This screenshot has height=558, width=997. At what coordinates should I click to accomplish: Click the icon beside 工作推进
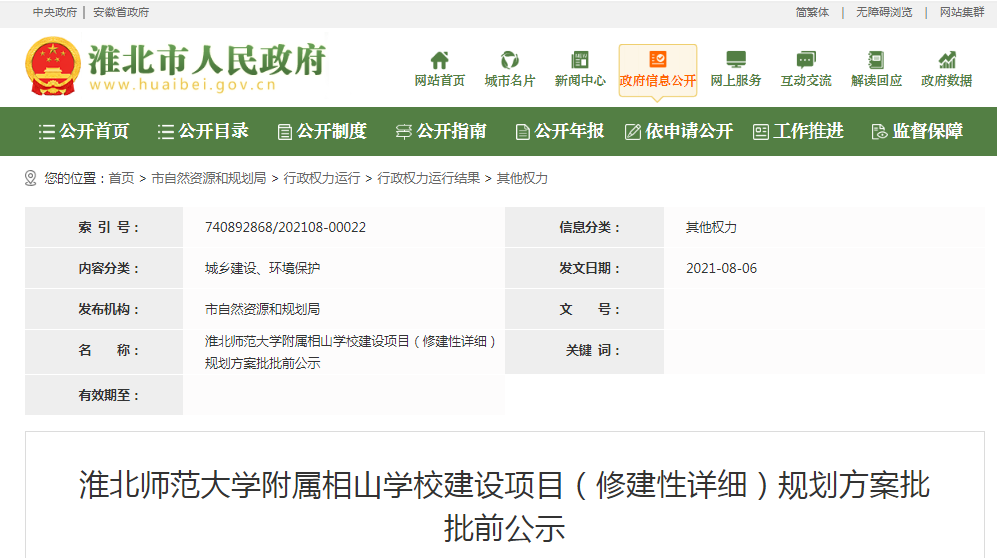coord(760,132)
